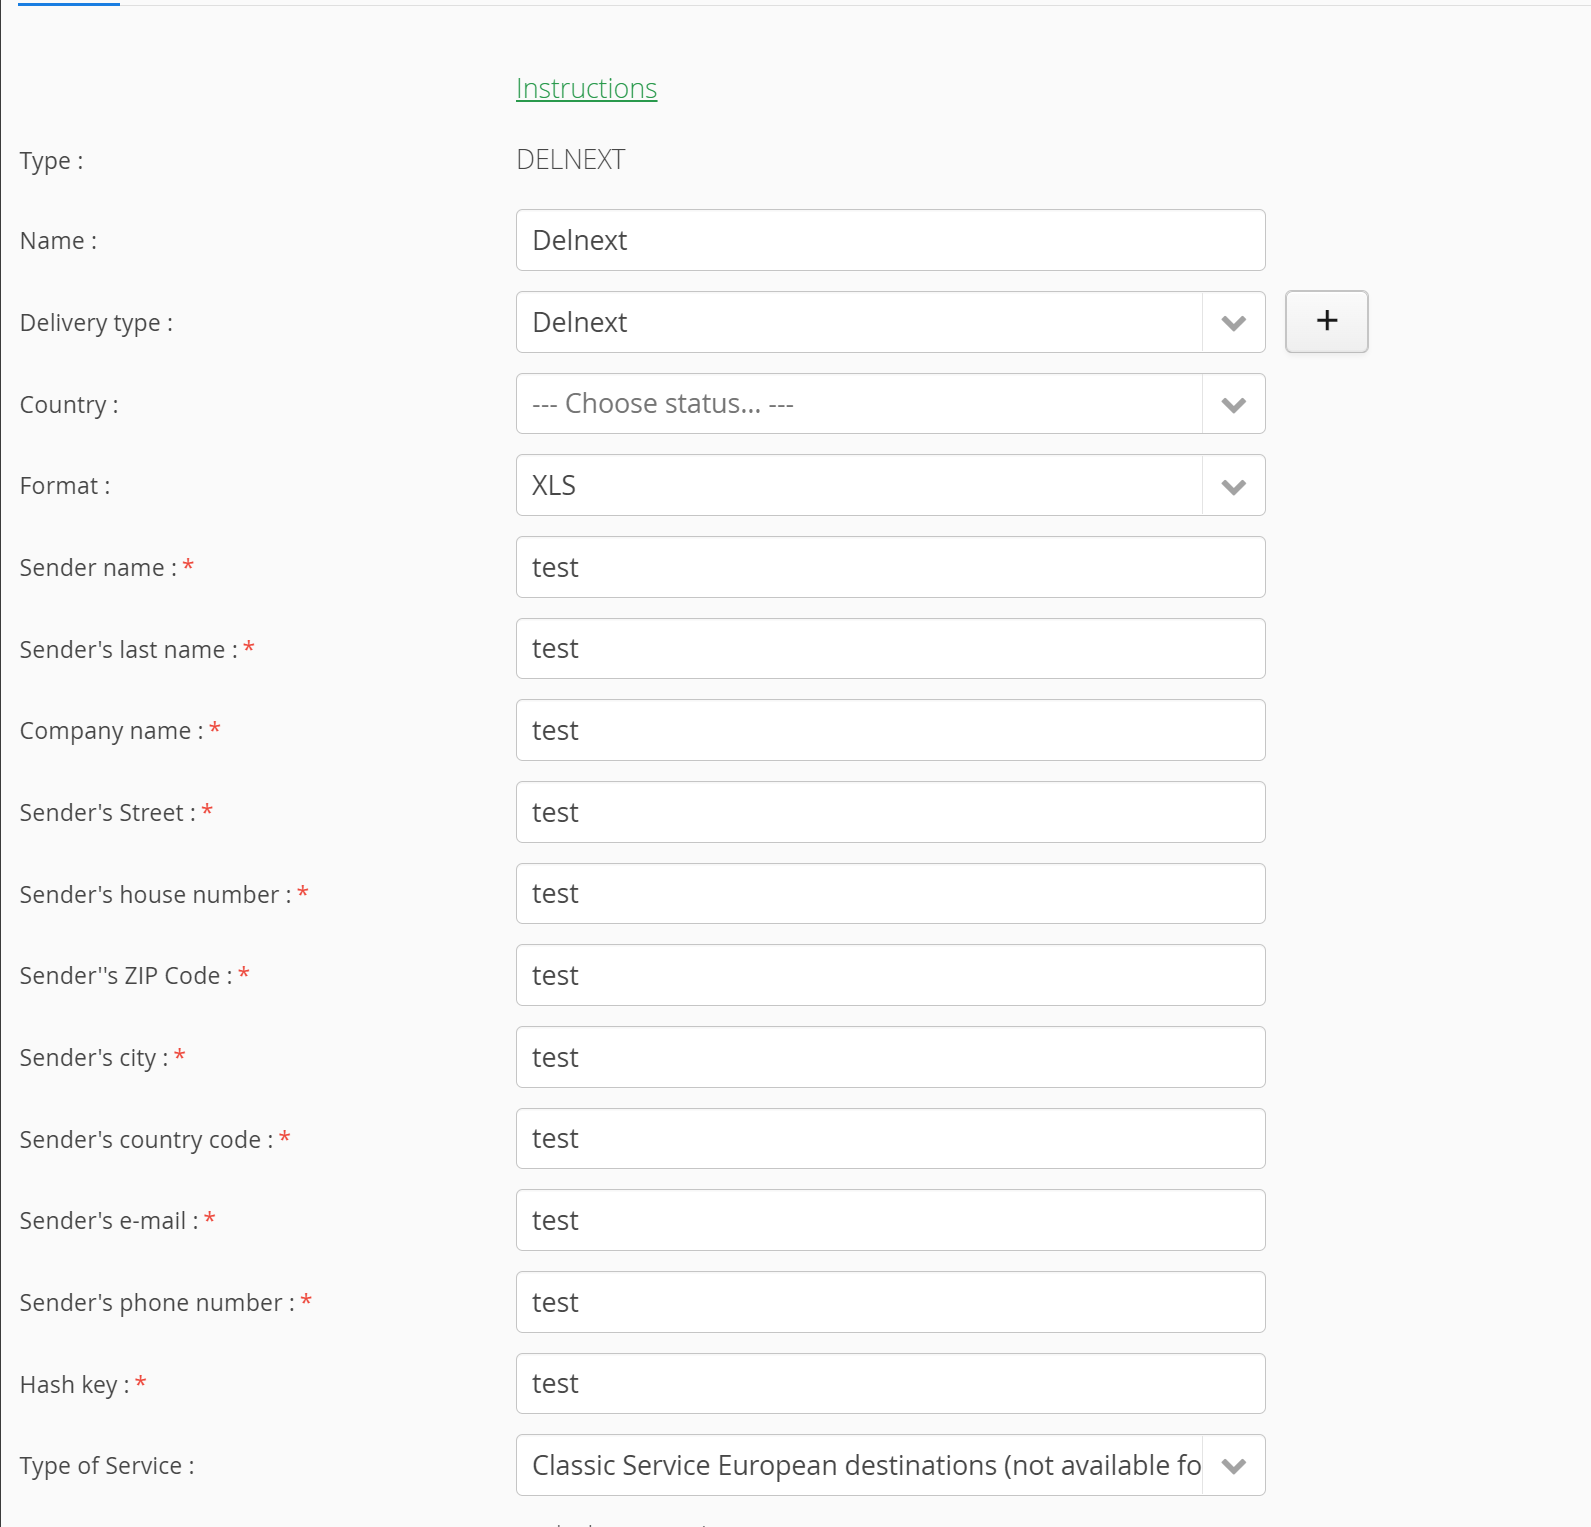Select the Sender's ZIP Code field

point(890,975)
